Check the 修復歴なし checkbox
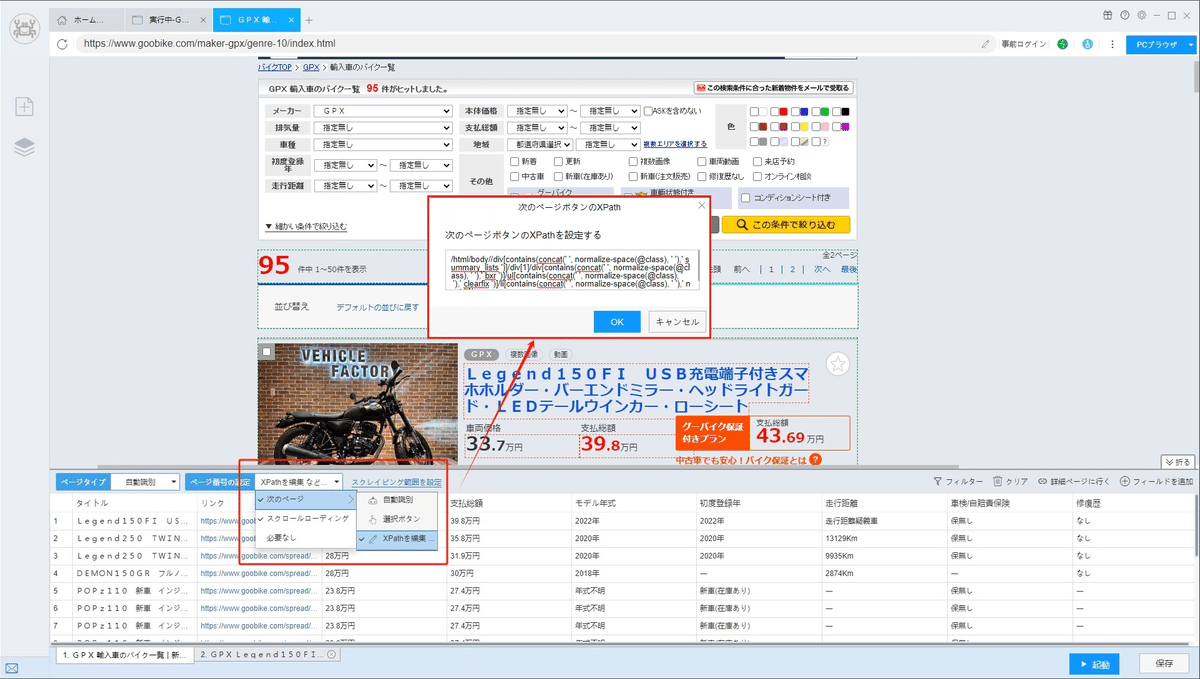The height and width of the screenshot is (679, 1200). [702, 177]
